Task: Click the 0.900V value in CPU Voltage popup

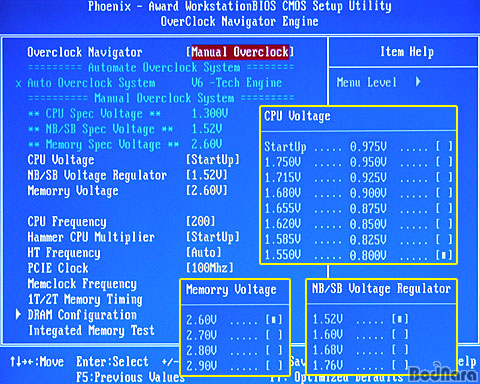Action: tap(368, 193)
